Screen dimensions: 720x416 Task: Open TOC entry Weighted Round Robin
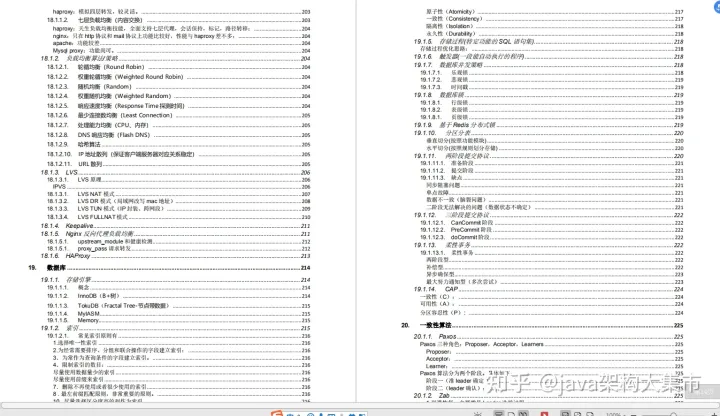tap(179, 77)
